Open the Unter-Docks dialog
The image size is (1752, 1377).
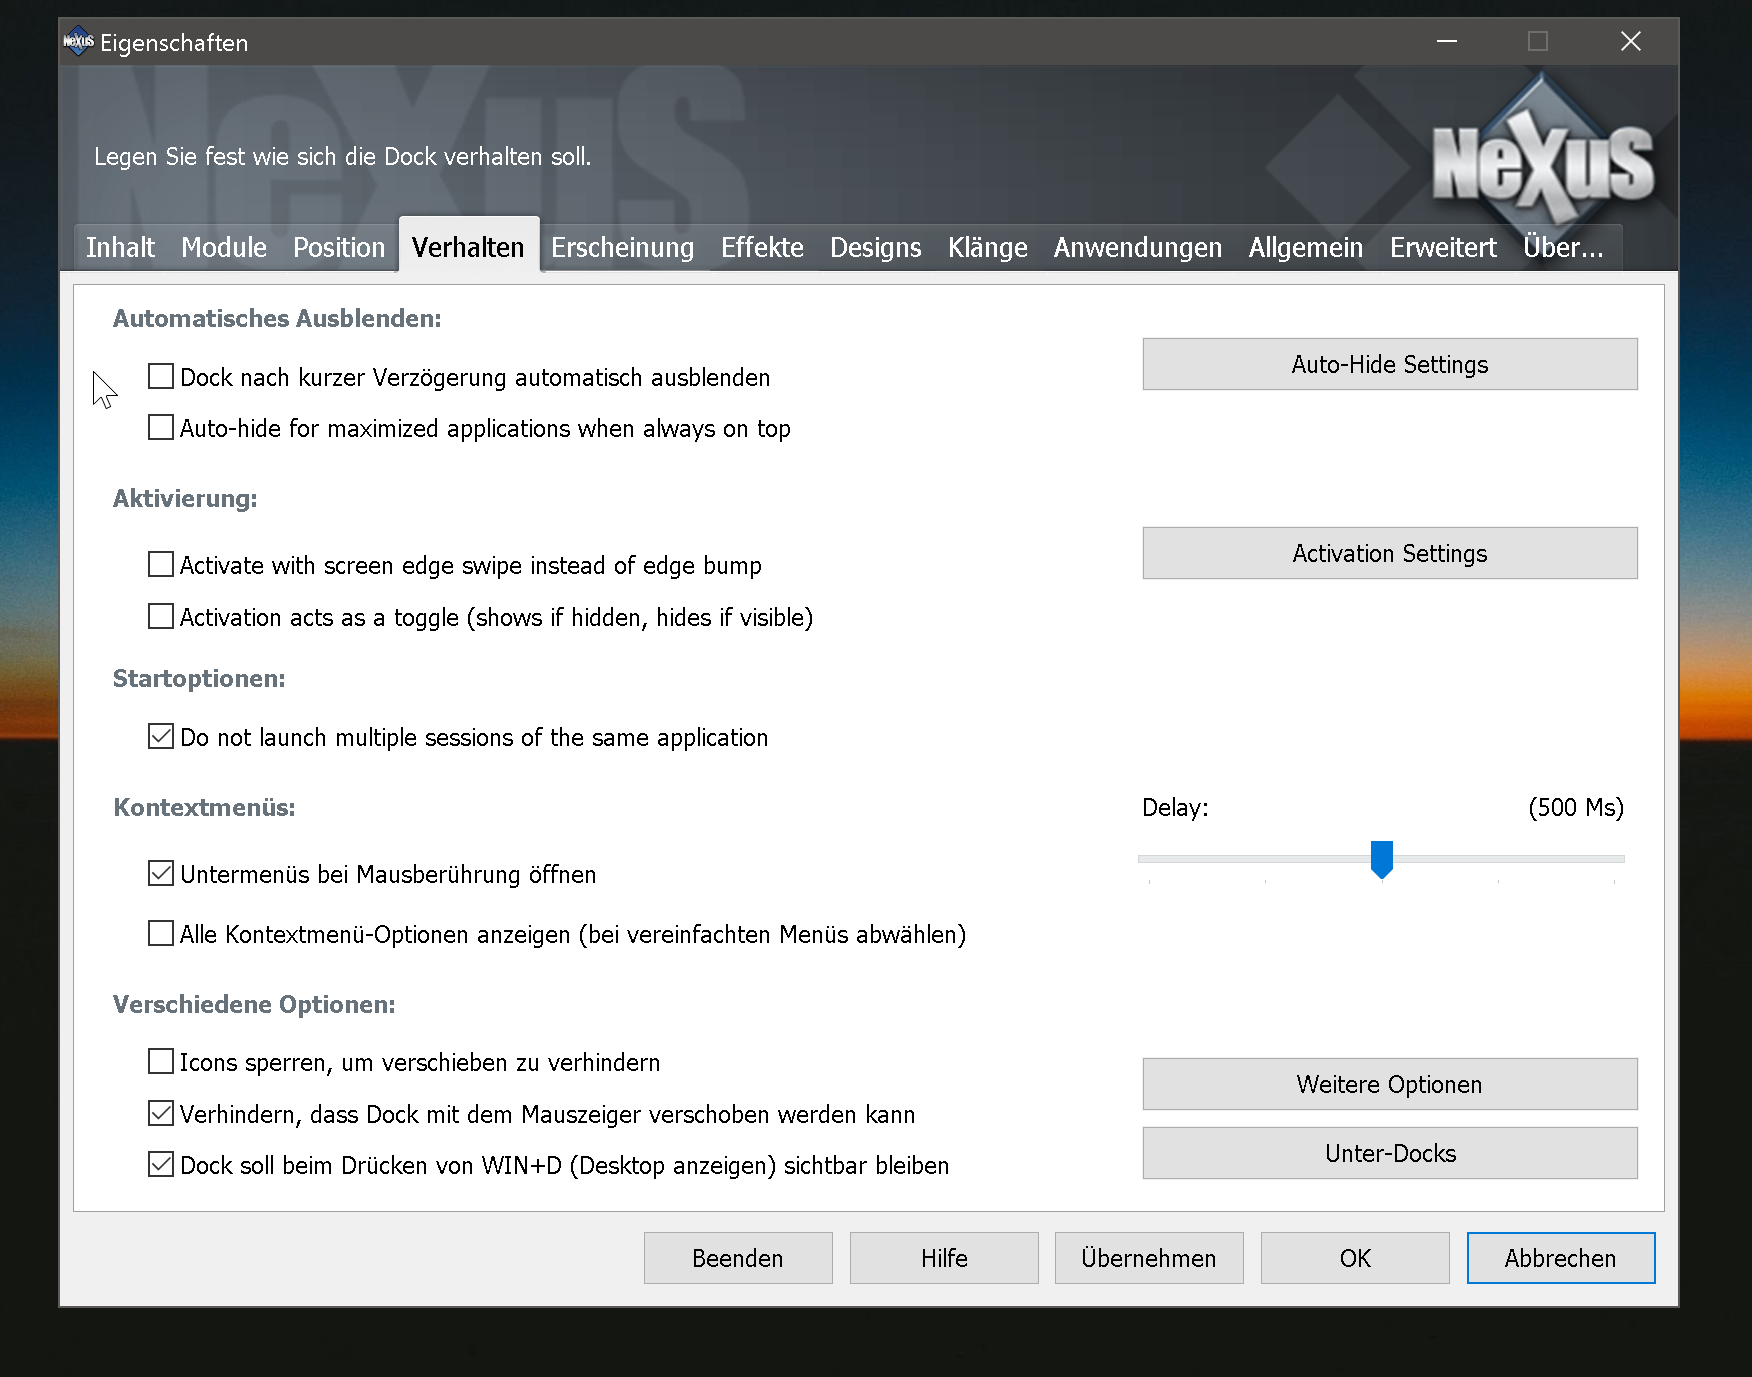pyautogui.click(x=1389, y=1153)
